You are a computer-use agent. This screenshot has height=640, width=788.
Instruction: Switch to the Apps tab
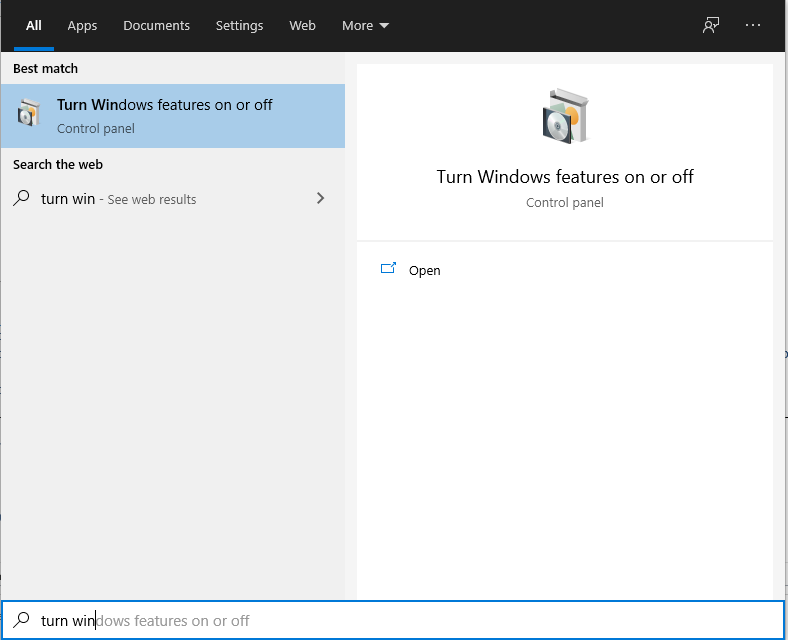[82, 26]
